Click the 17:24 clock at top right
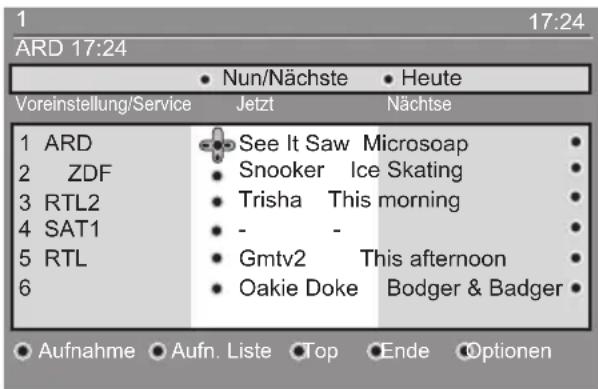Image resolution: width=598 pixels, height=389 pixels. coord(556,22)
